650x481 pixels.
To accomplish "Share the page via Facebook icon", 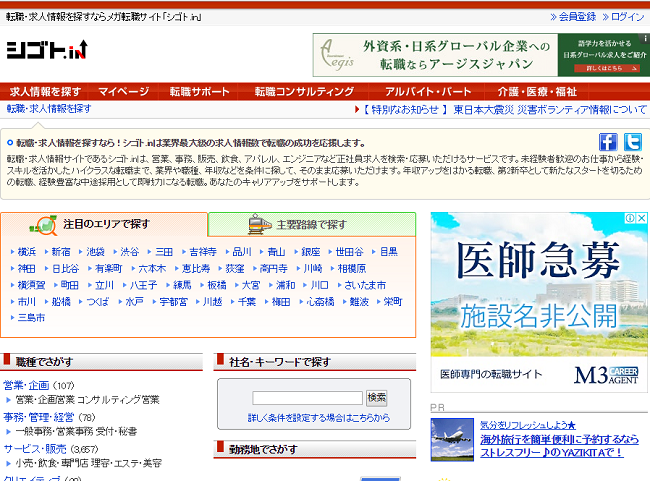I will tap(608, 142).
